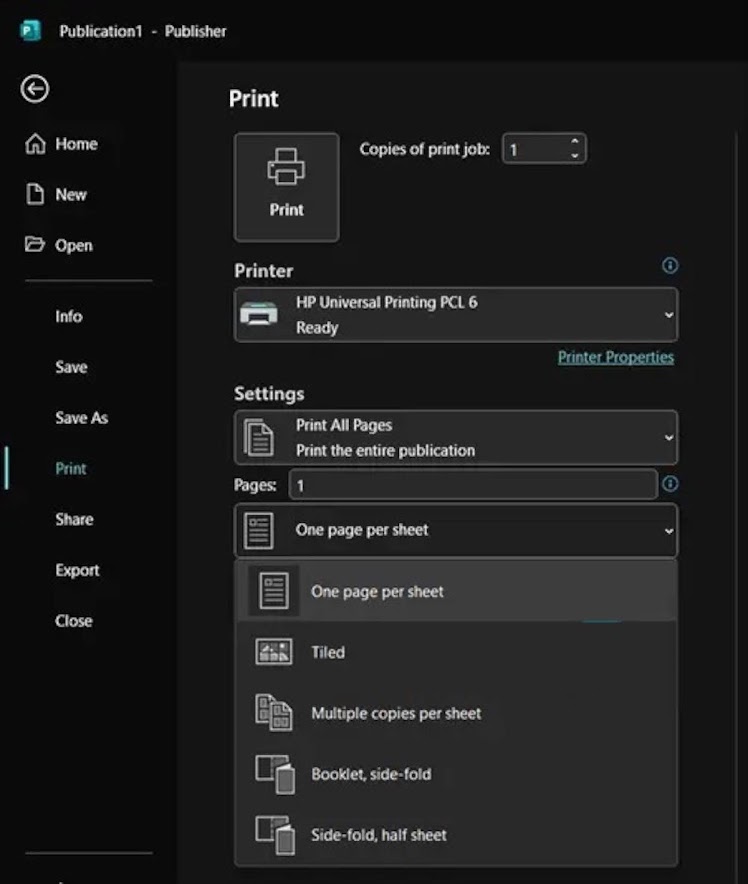This screenshot has height=884, width=748.
Task: Click the page icon in the collapsed layout dropdown
Action: click(x=259, y=531)
